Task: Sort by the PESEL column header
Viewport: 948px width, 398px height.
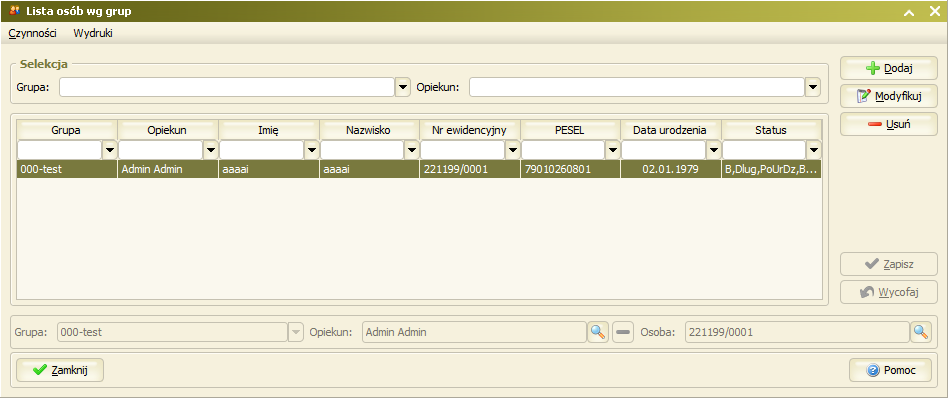Action: point(570,129)
